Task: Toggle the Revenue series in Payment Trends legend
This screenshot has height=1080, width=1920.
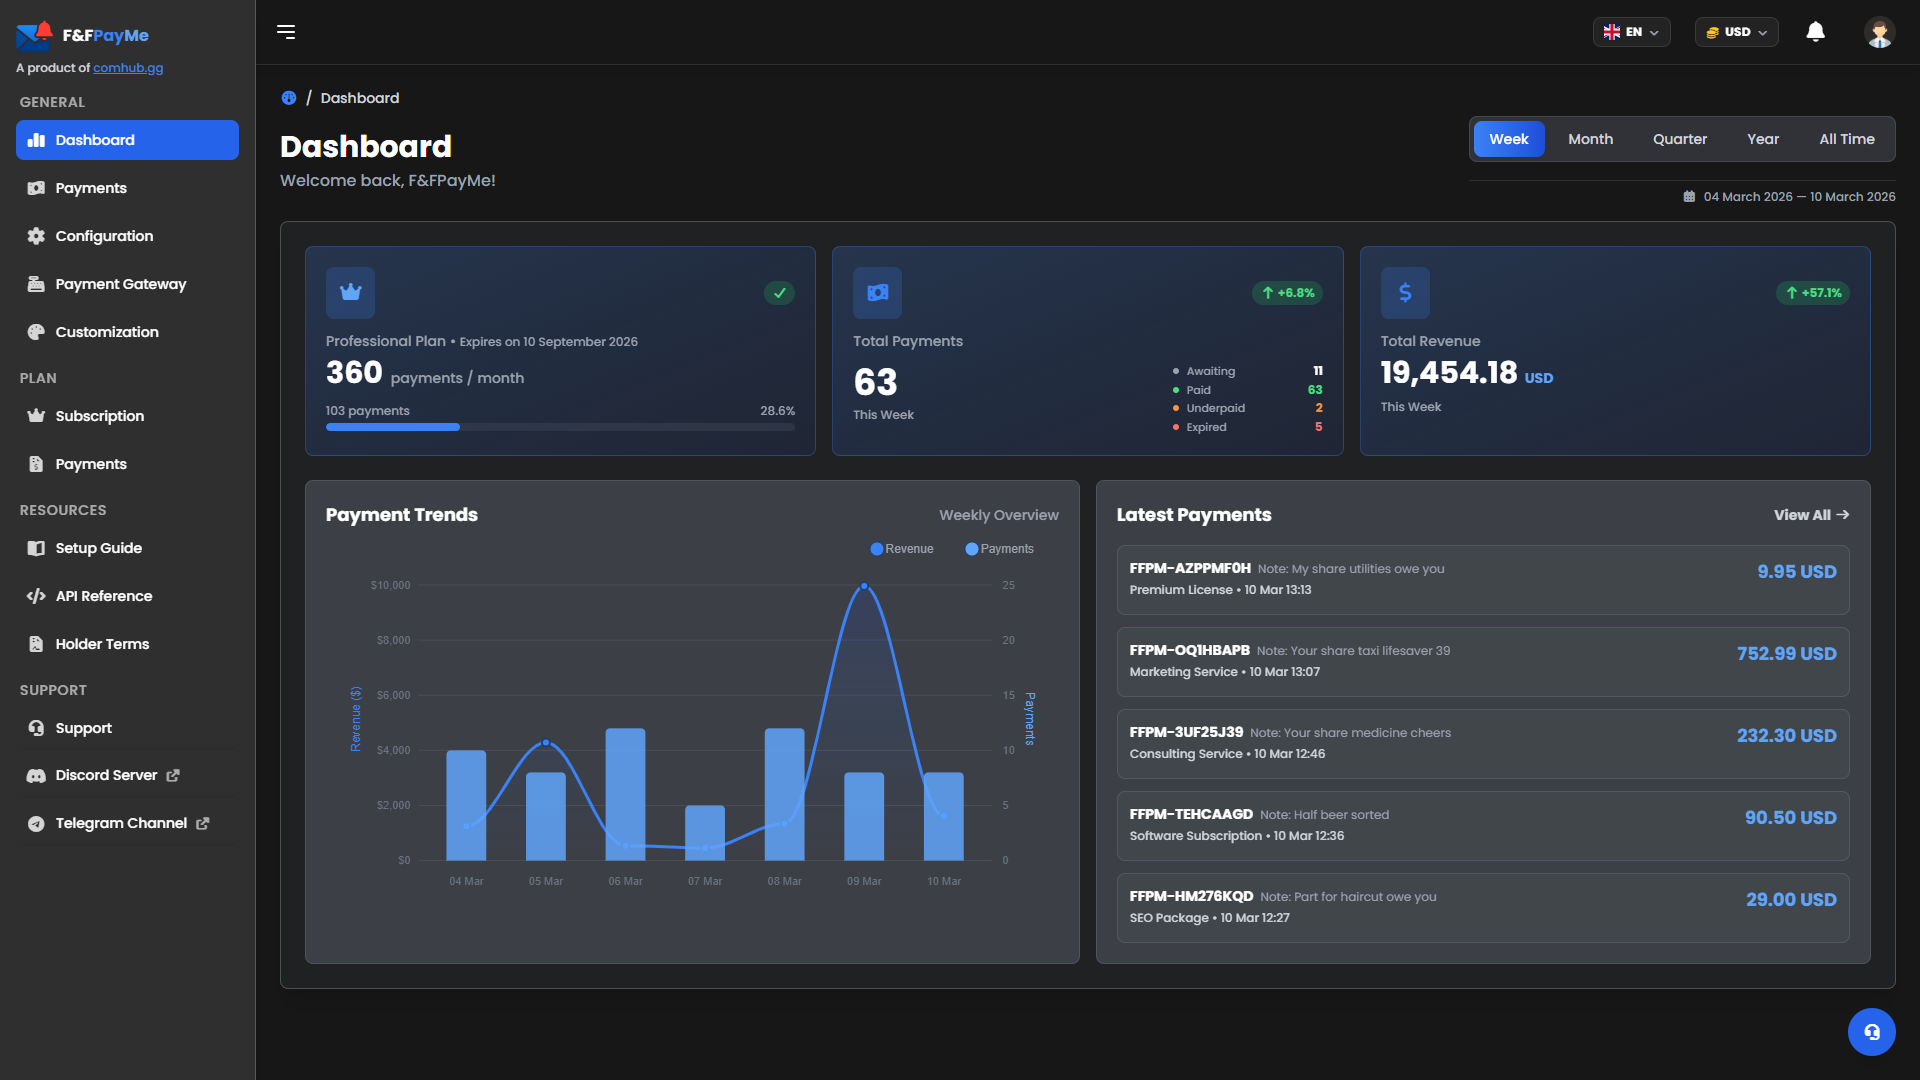Action: click(900, 548)
